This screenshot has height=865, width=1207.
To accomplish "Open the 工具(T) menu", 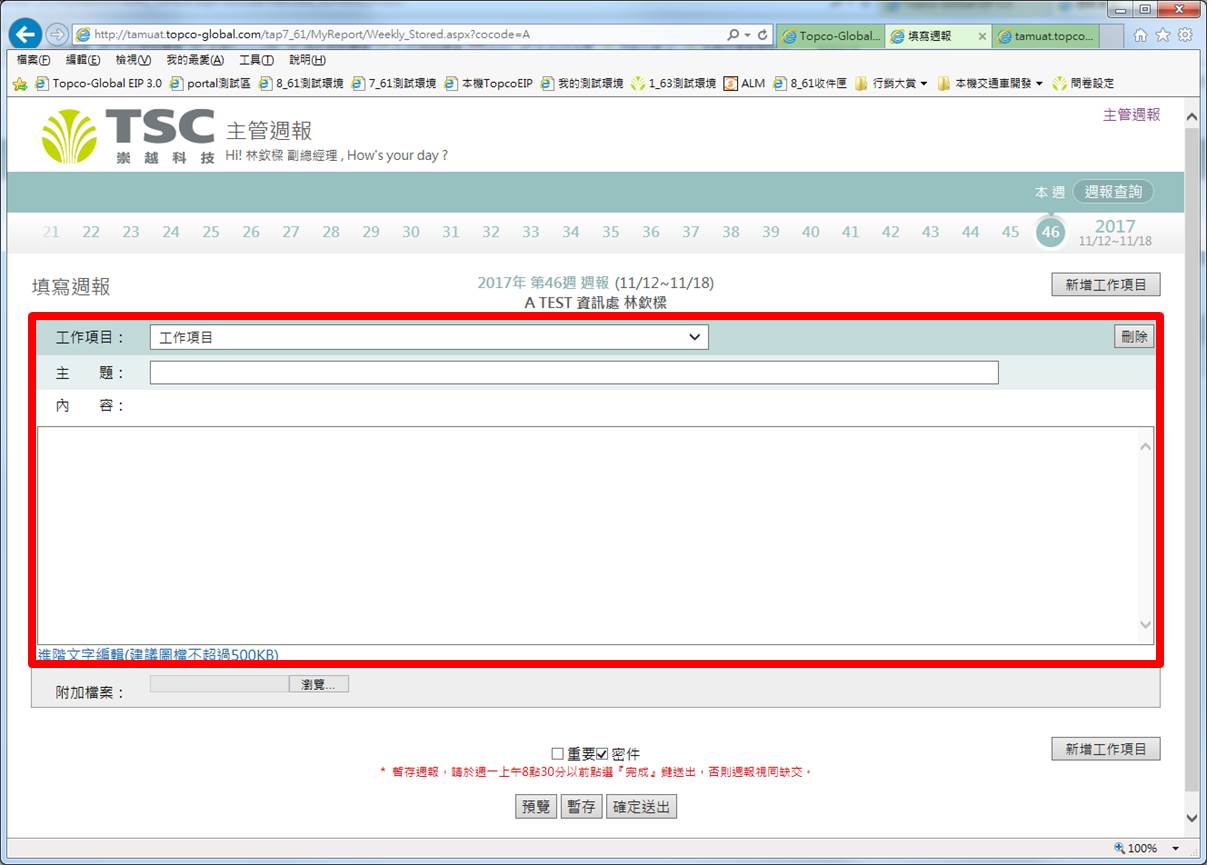I will tap(256, 60).
